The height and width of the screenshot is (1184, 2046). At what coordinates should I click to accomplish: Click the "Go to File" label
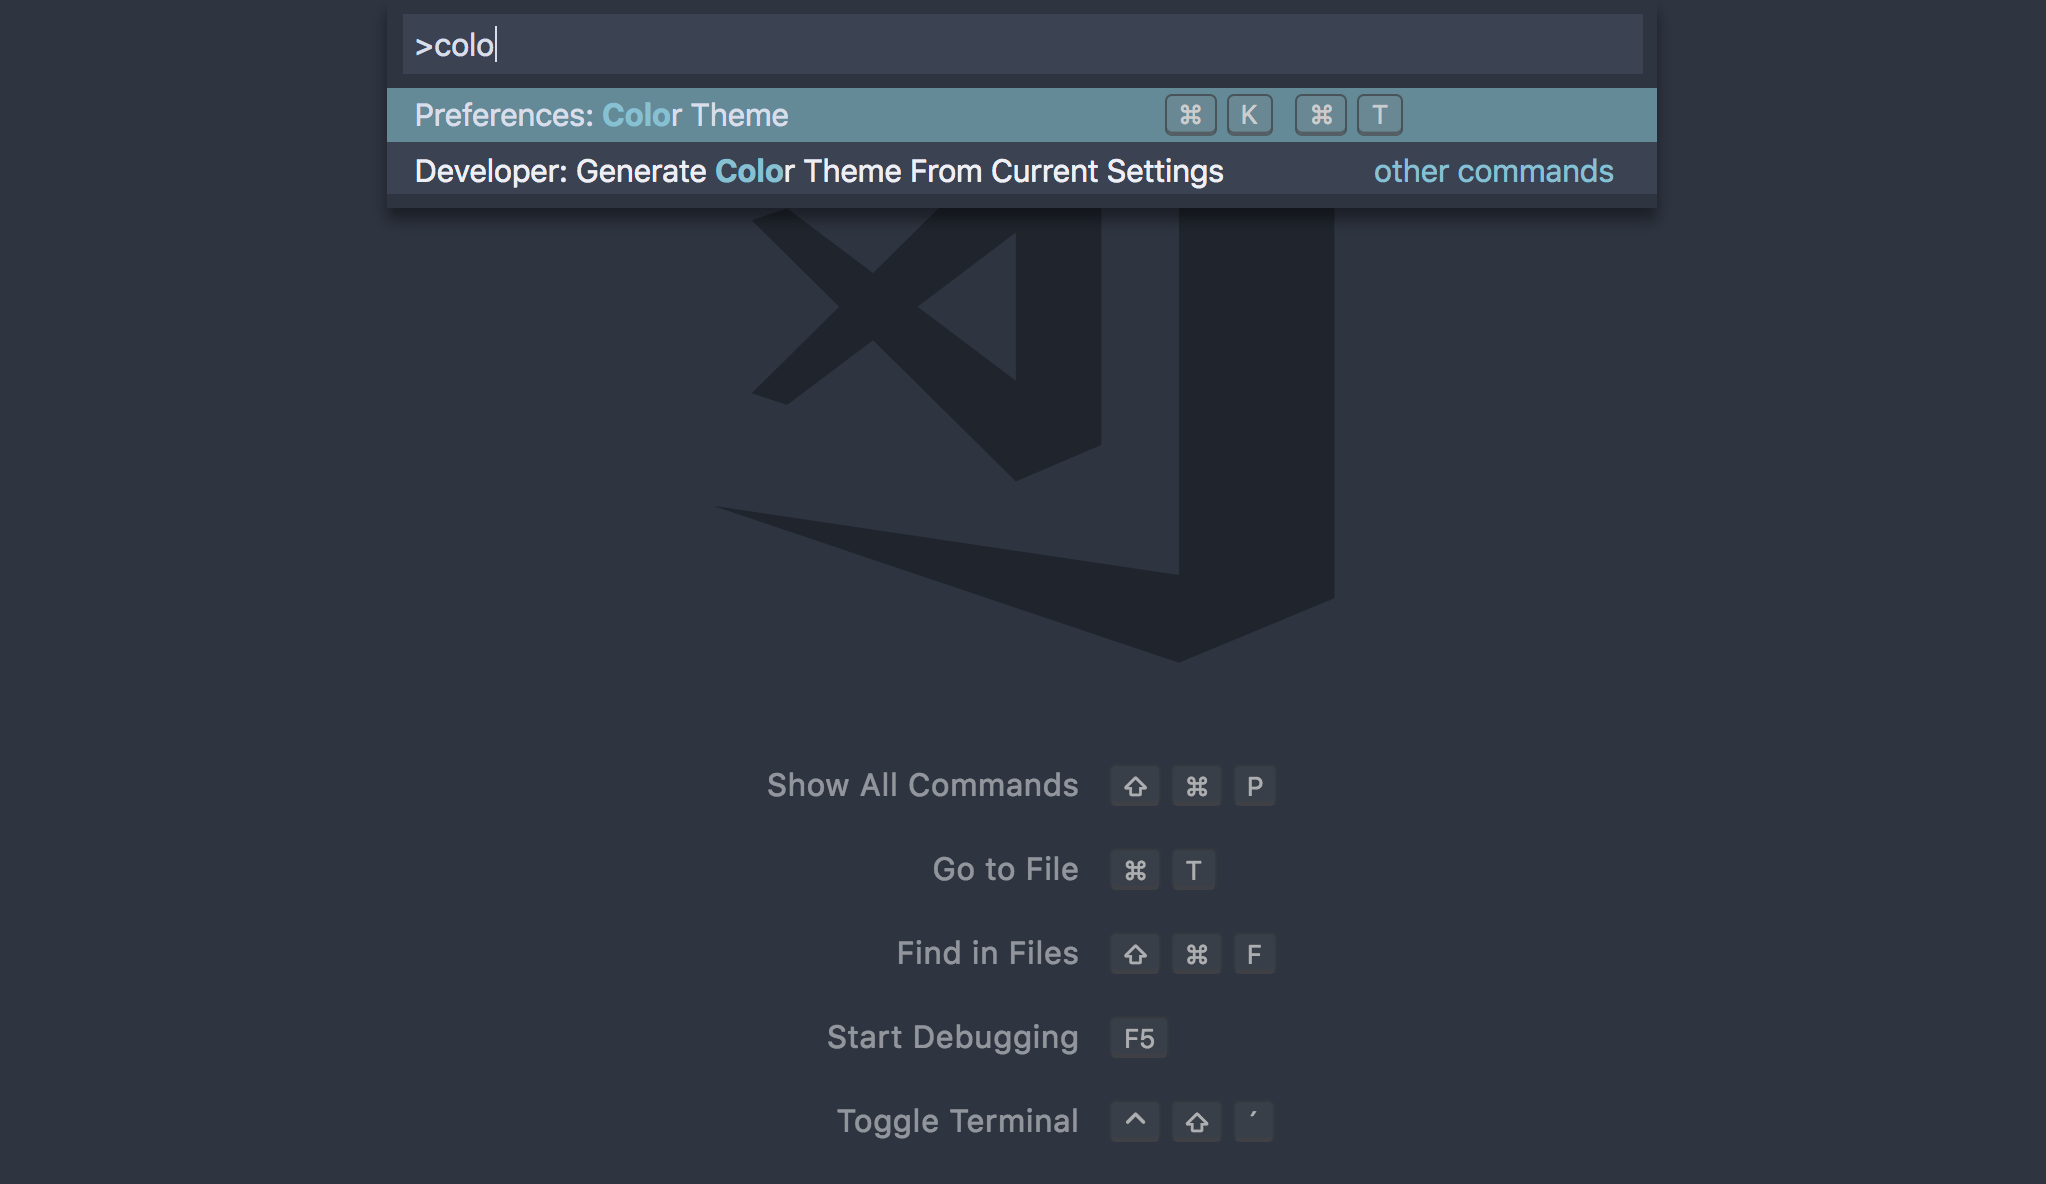[x=1005, y=869]
